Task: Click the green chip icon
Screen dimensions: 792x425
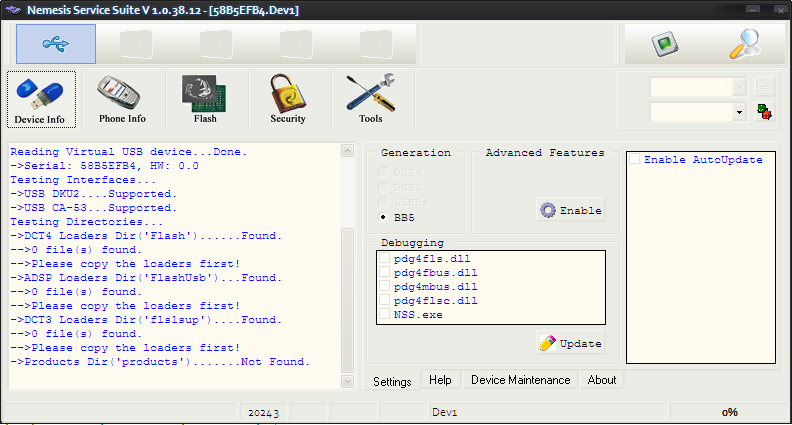Action: (x=665, y=44)
